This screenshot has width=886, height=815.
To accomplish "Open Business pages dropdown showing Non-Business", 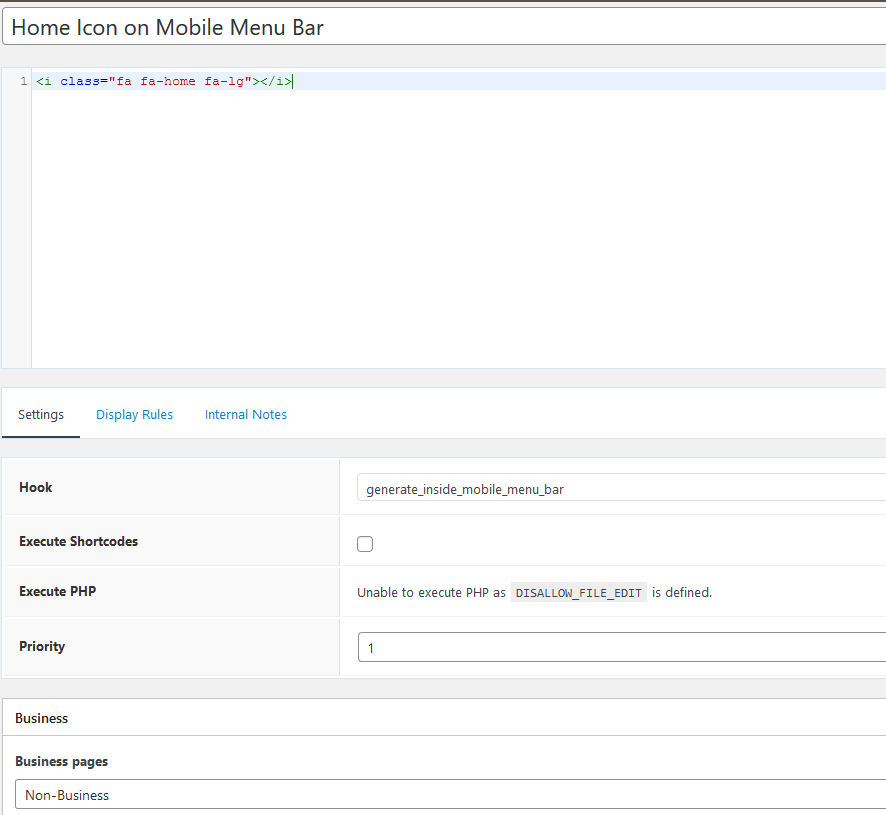I will pos(450,794).
